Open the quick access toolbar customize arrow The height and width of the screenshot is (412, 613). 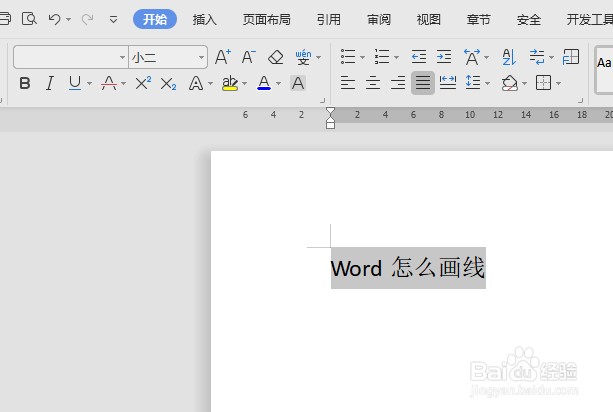[x=113, y=19]
